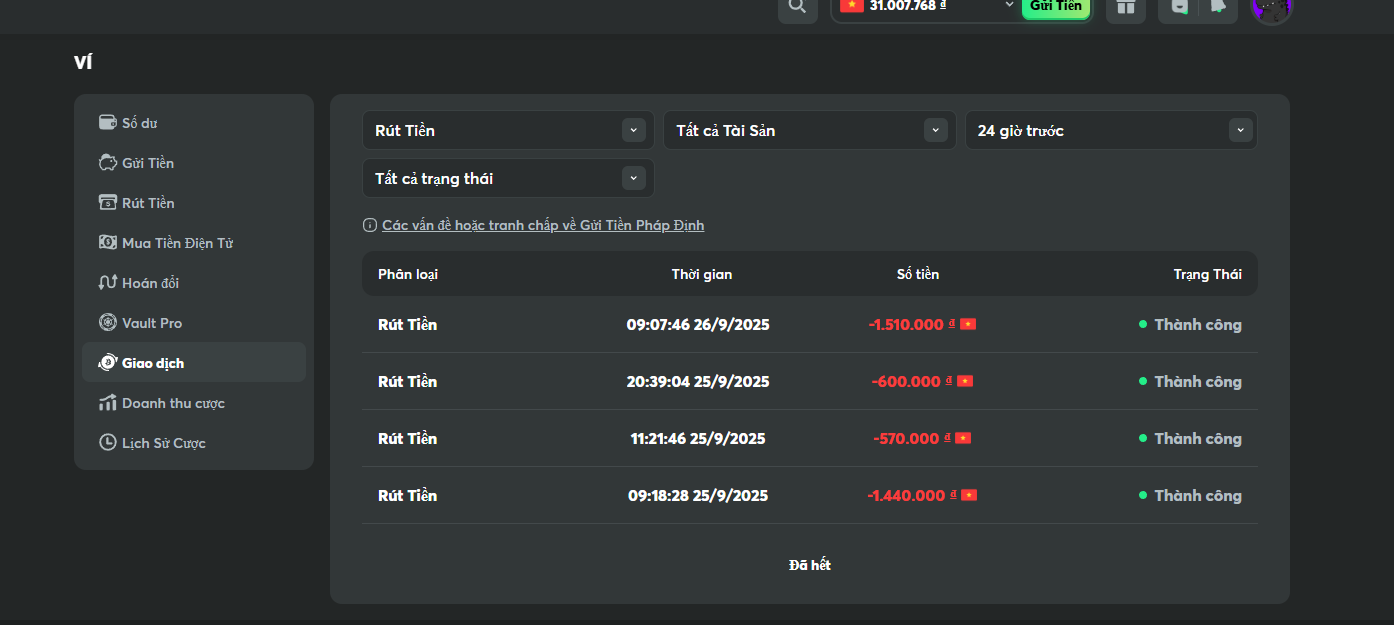The height and width of the screenshot is (625, 1394).
Task: Click the Rút Tiền sidebar icon
Action: [108, 203]
